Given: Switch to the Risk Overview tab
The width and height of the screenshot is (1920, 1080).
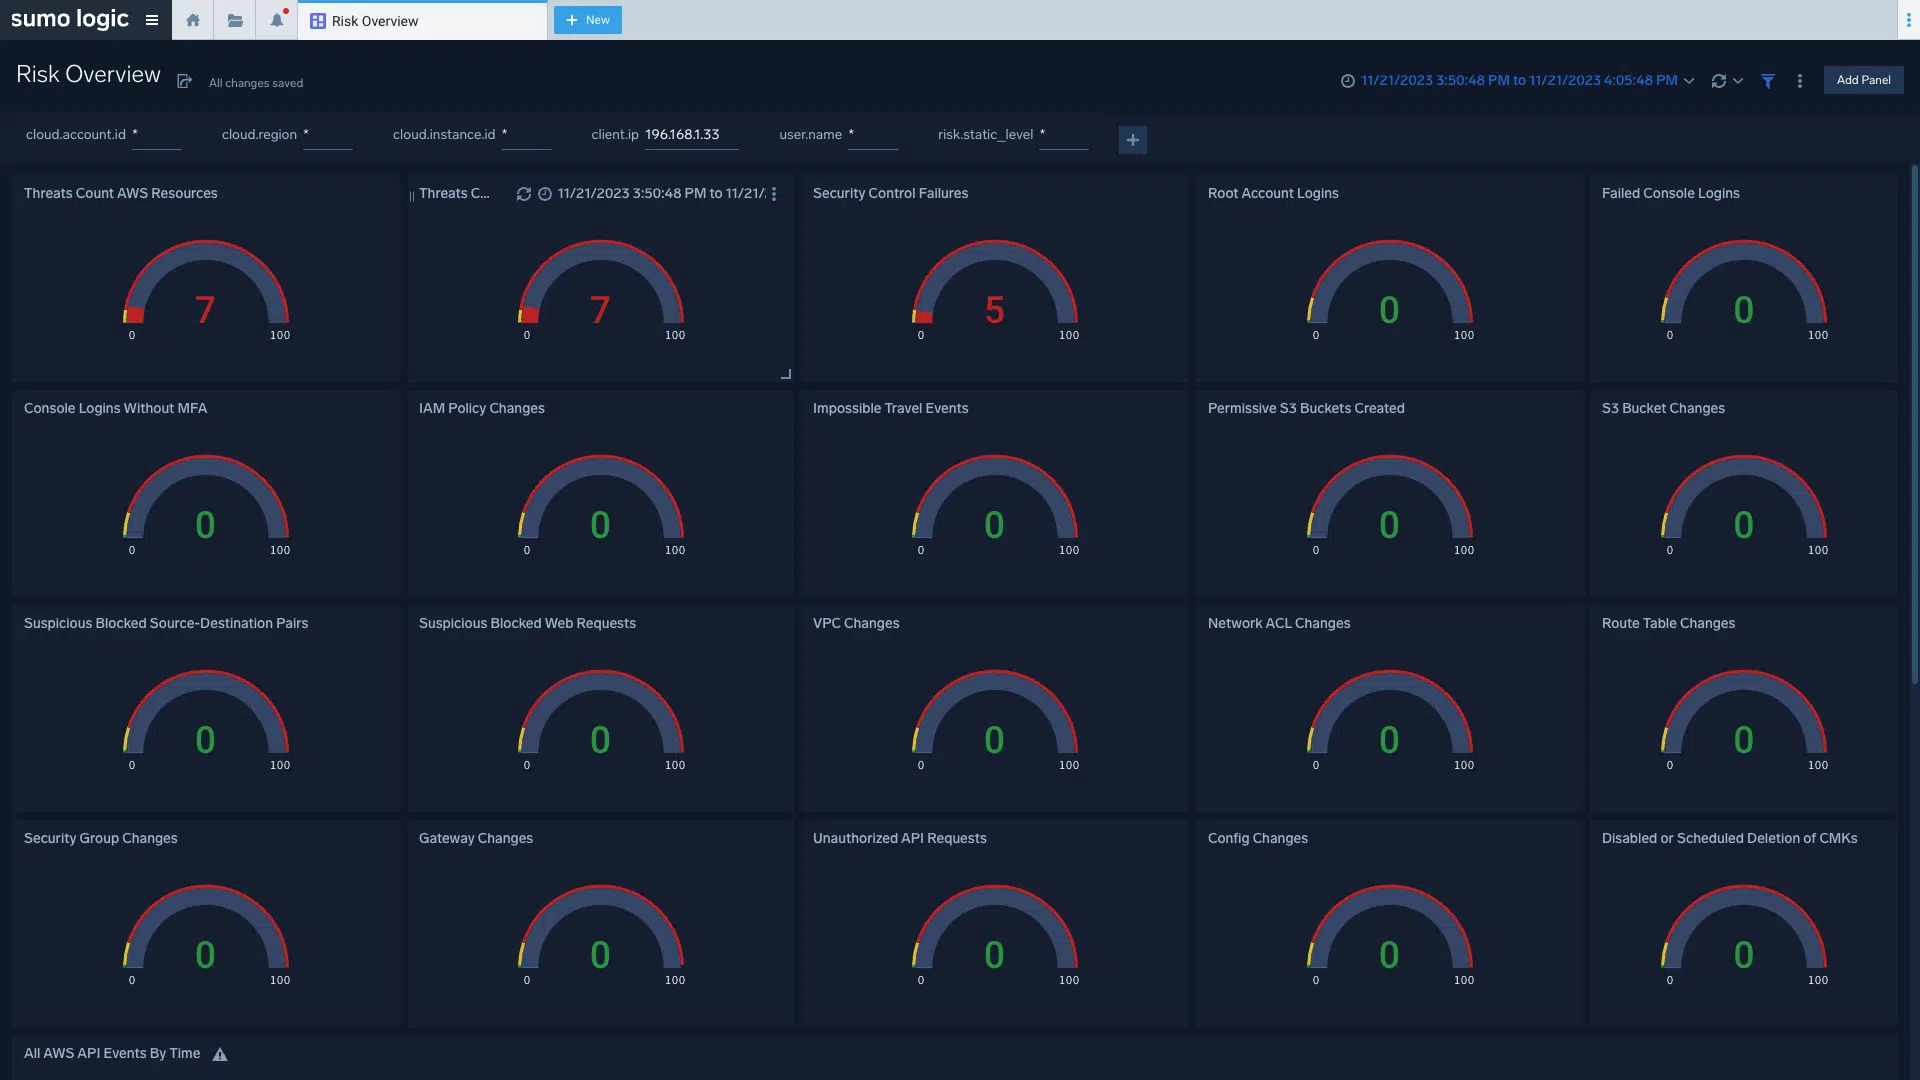Looking at the screenshot, I should point(375,21).
